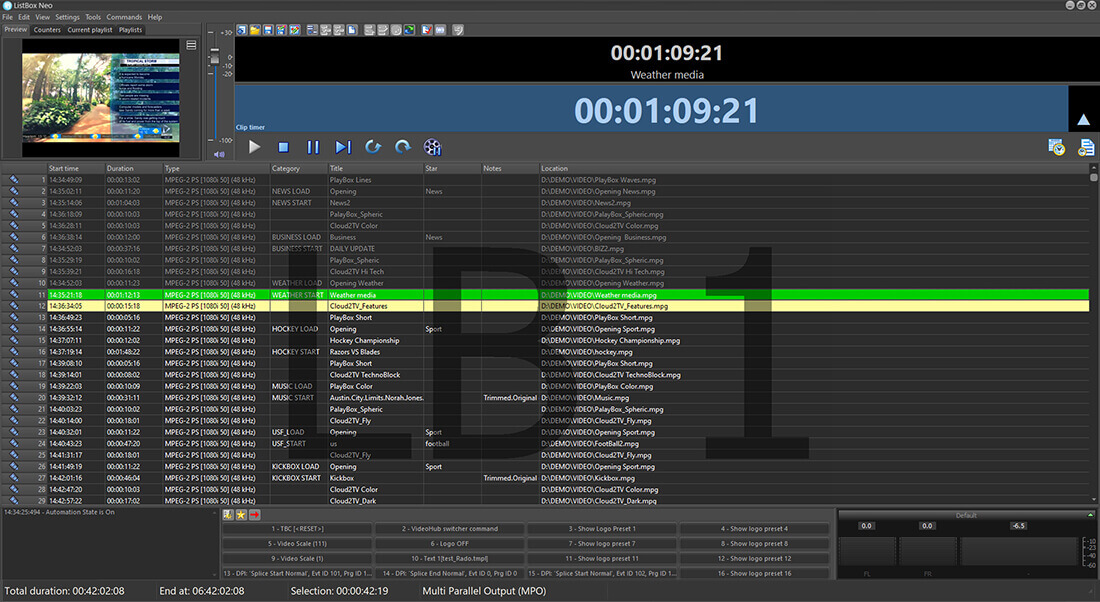The image size is (1100, 602).
Task: Select the 'Razors VS Blades' row title
Action: [x=354, y=352]
